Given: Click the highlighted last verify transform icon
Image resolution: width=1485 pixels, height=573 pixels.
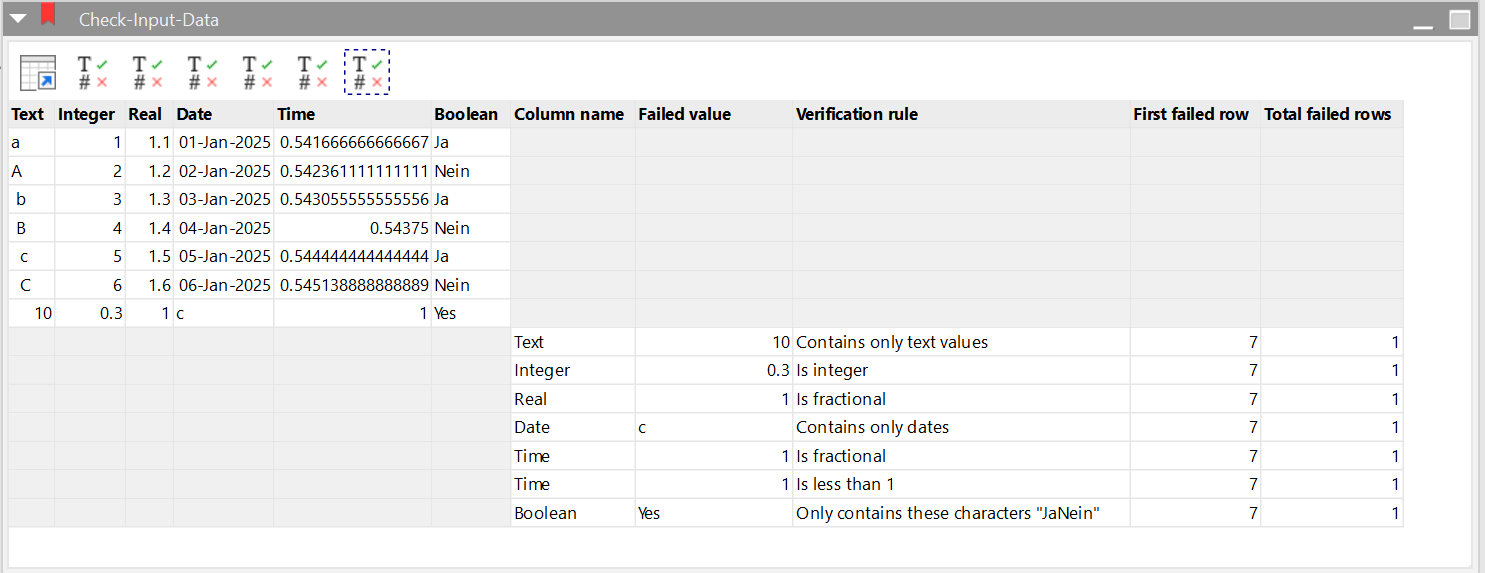Looking at the screenshot, I should pyautogui.click(x=367, y=72).
